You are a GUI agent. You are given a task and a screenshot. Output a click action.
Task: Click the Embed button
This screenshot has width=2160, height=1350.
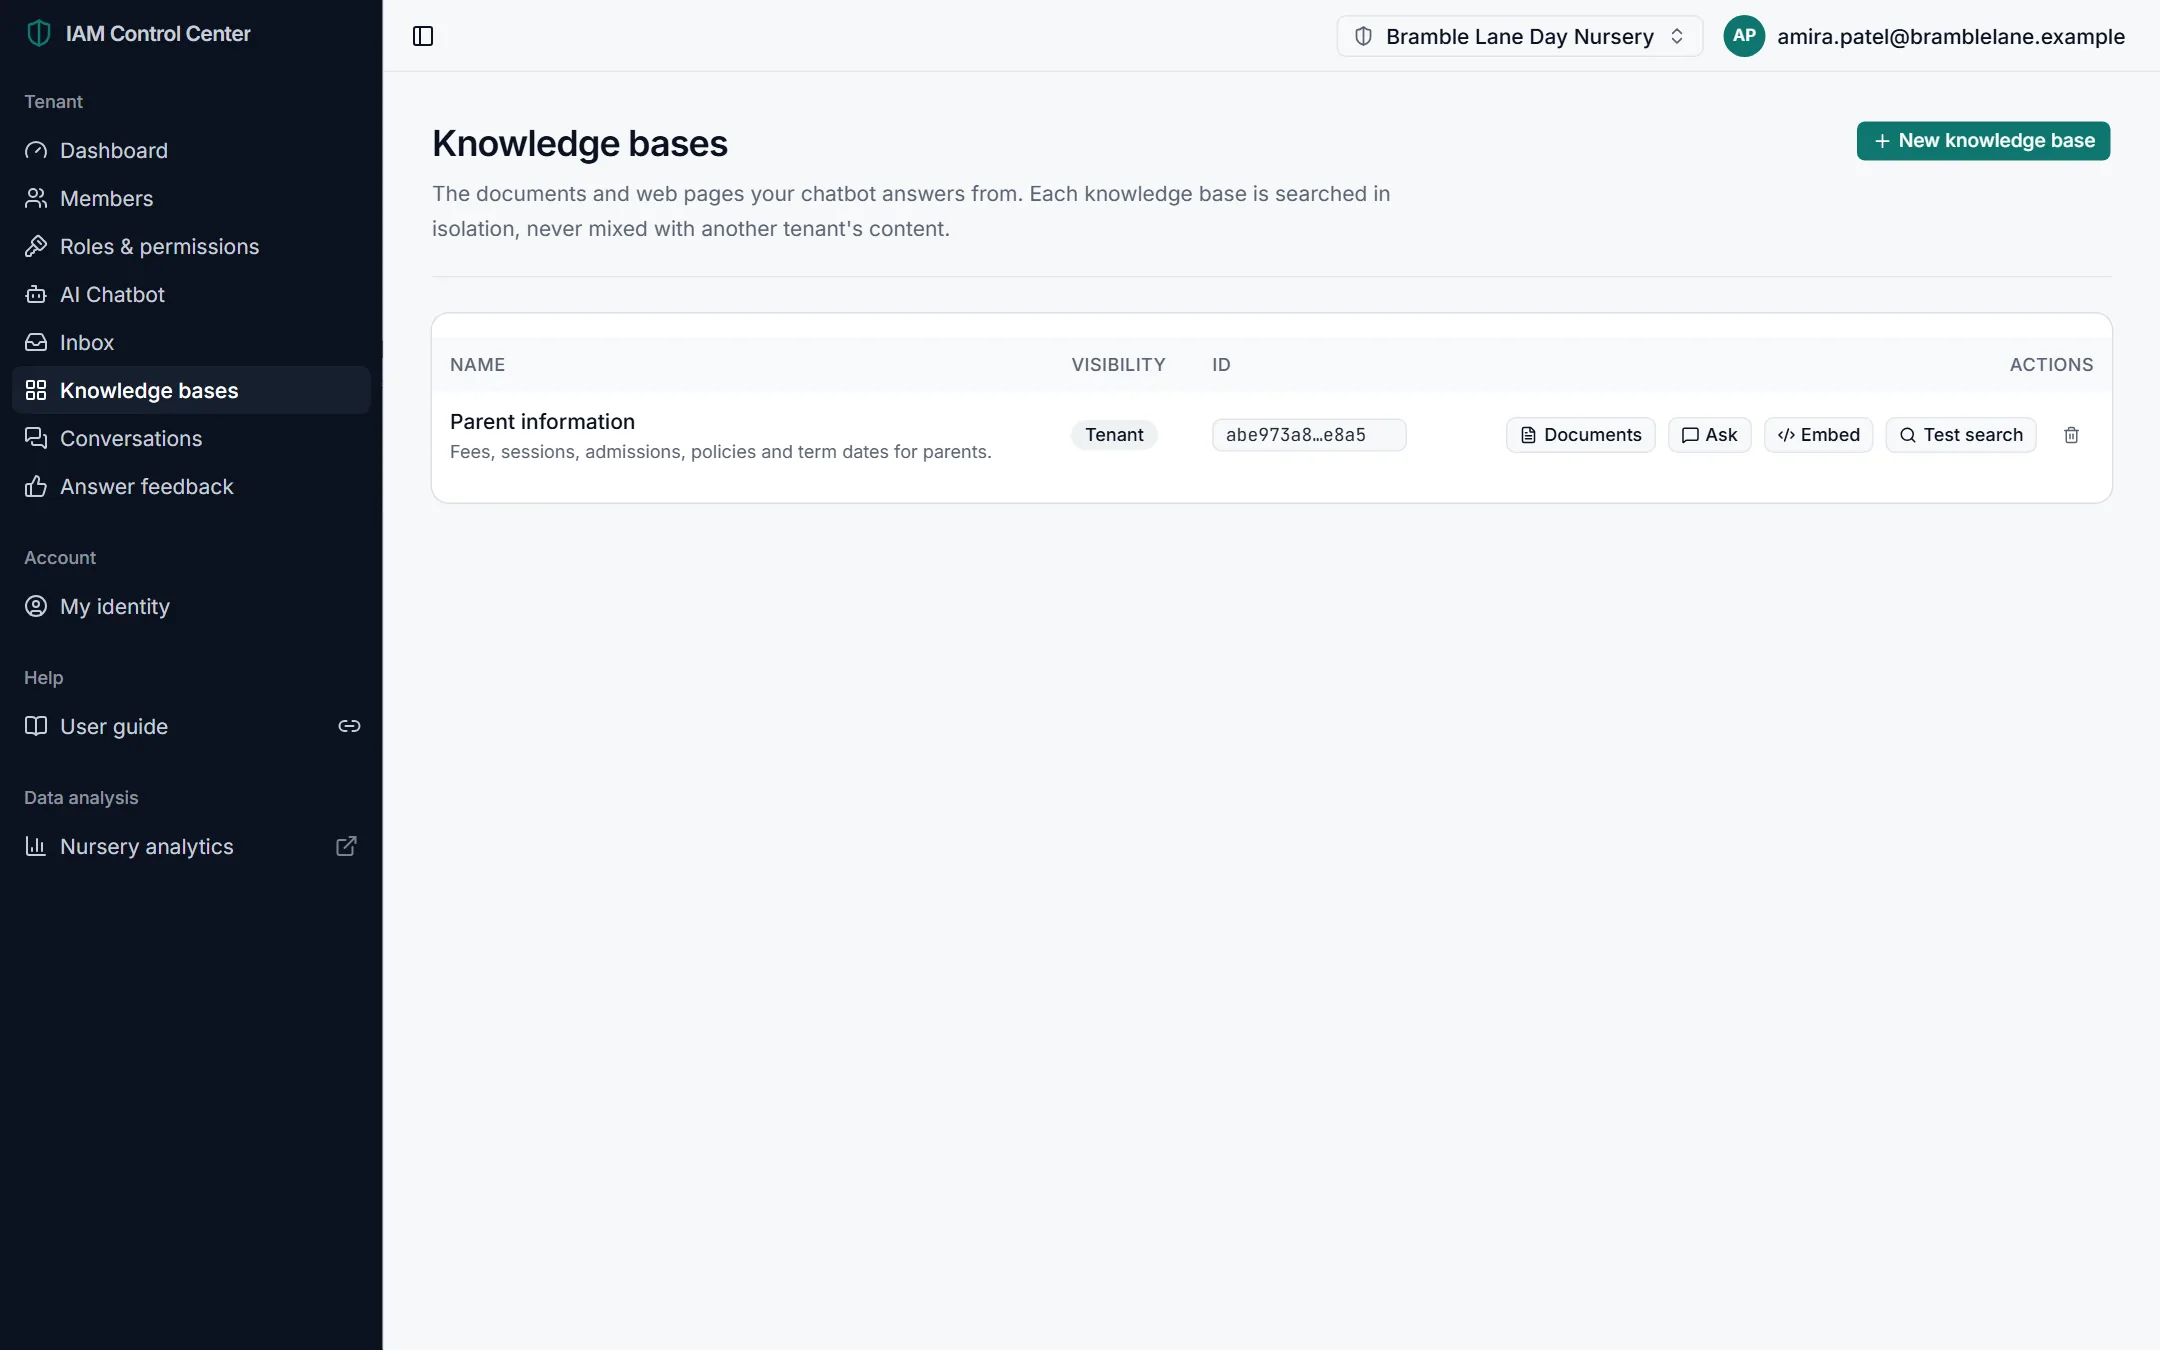pos(1818,435)
